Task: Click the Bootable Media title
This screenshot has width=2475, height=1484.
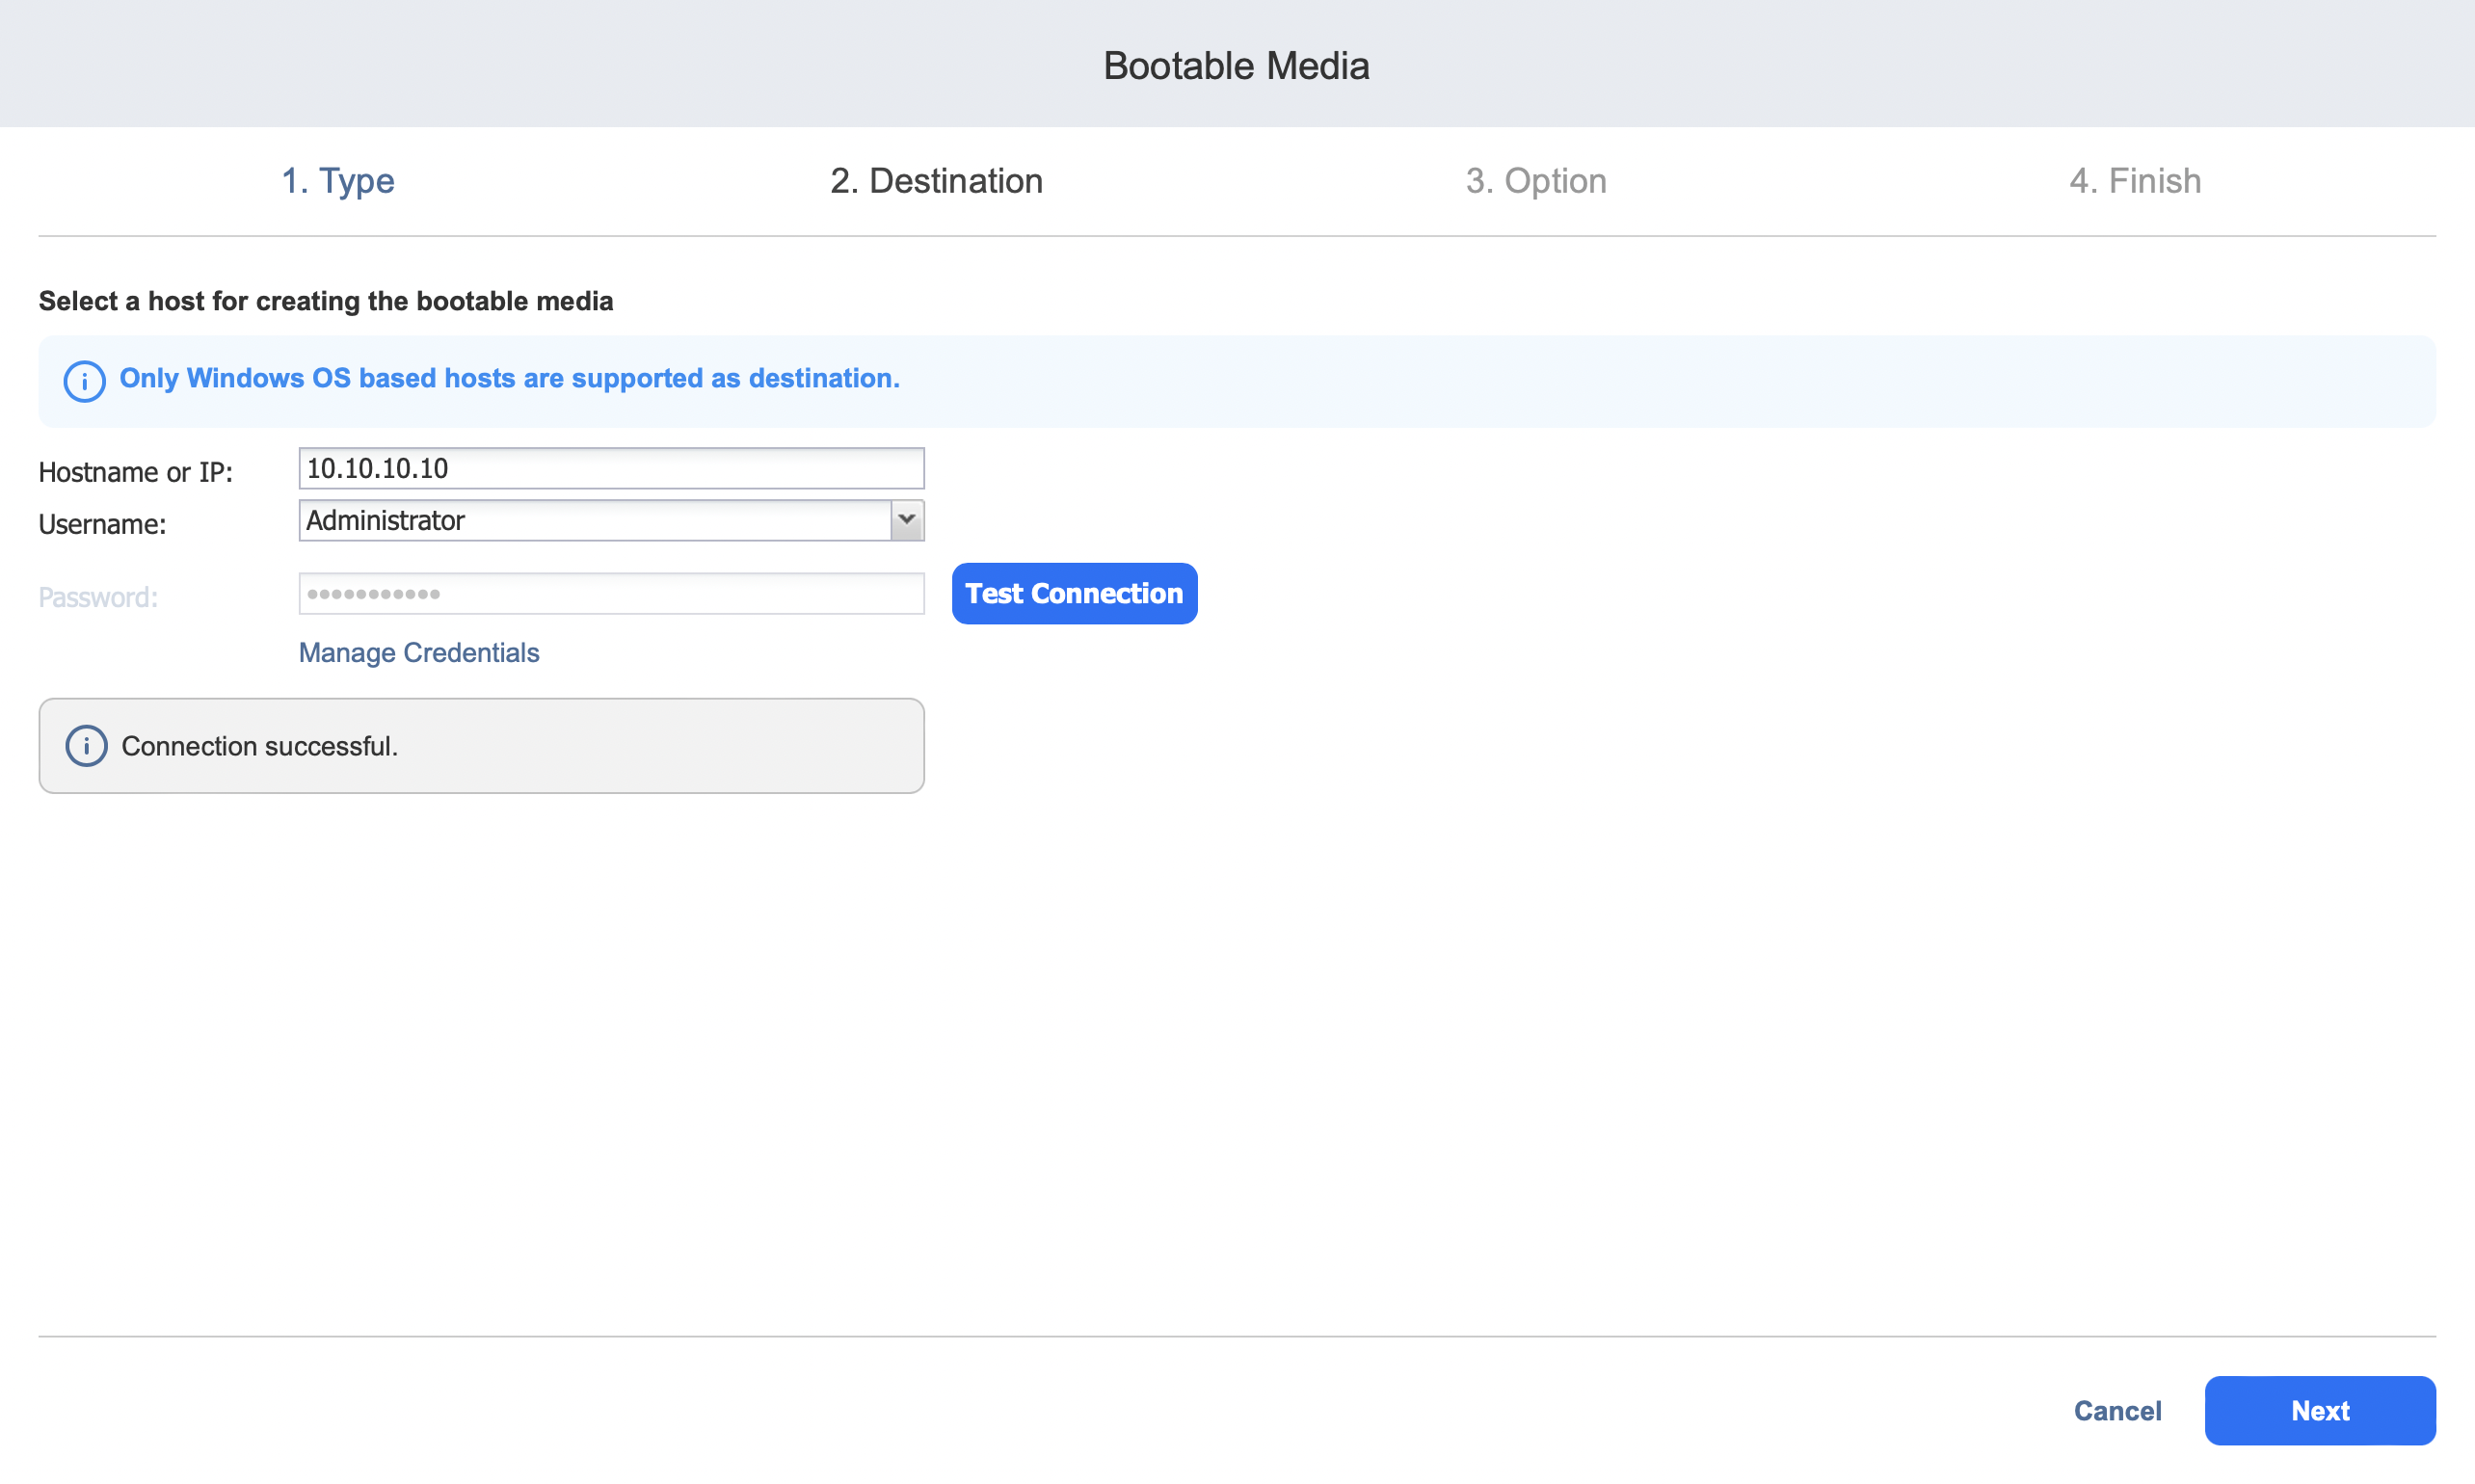Action: 1236,66
